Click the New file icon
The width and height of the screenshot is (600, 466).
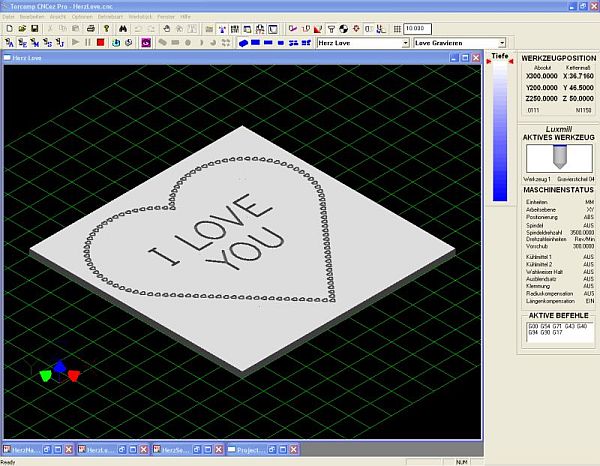click(x=8, y=29)
